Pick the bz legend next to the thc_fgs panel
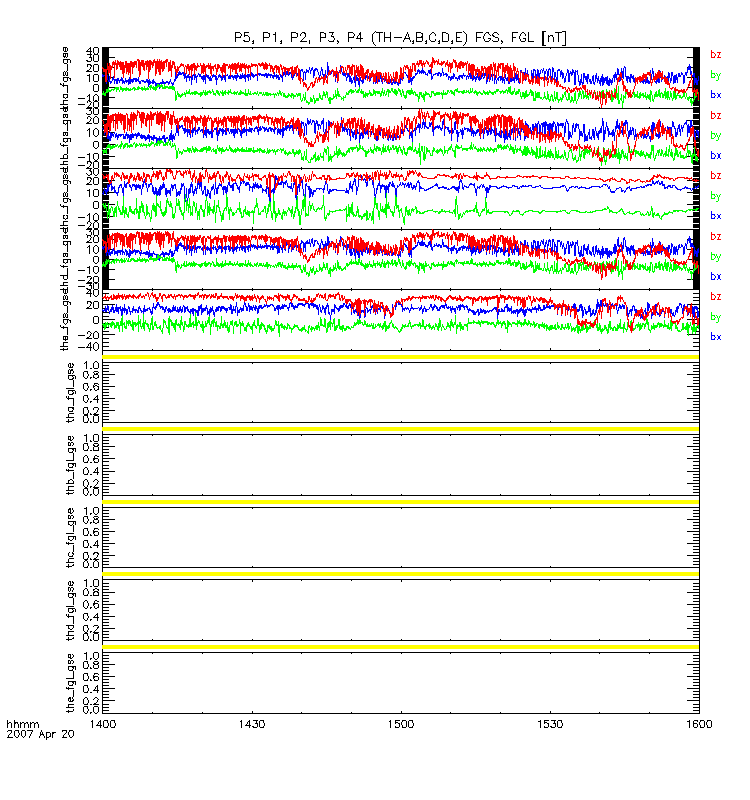 coord(716,176)
